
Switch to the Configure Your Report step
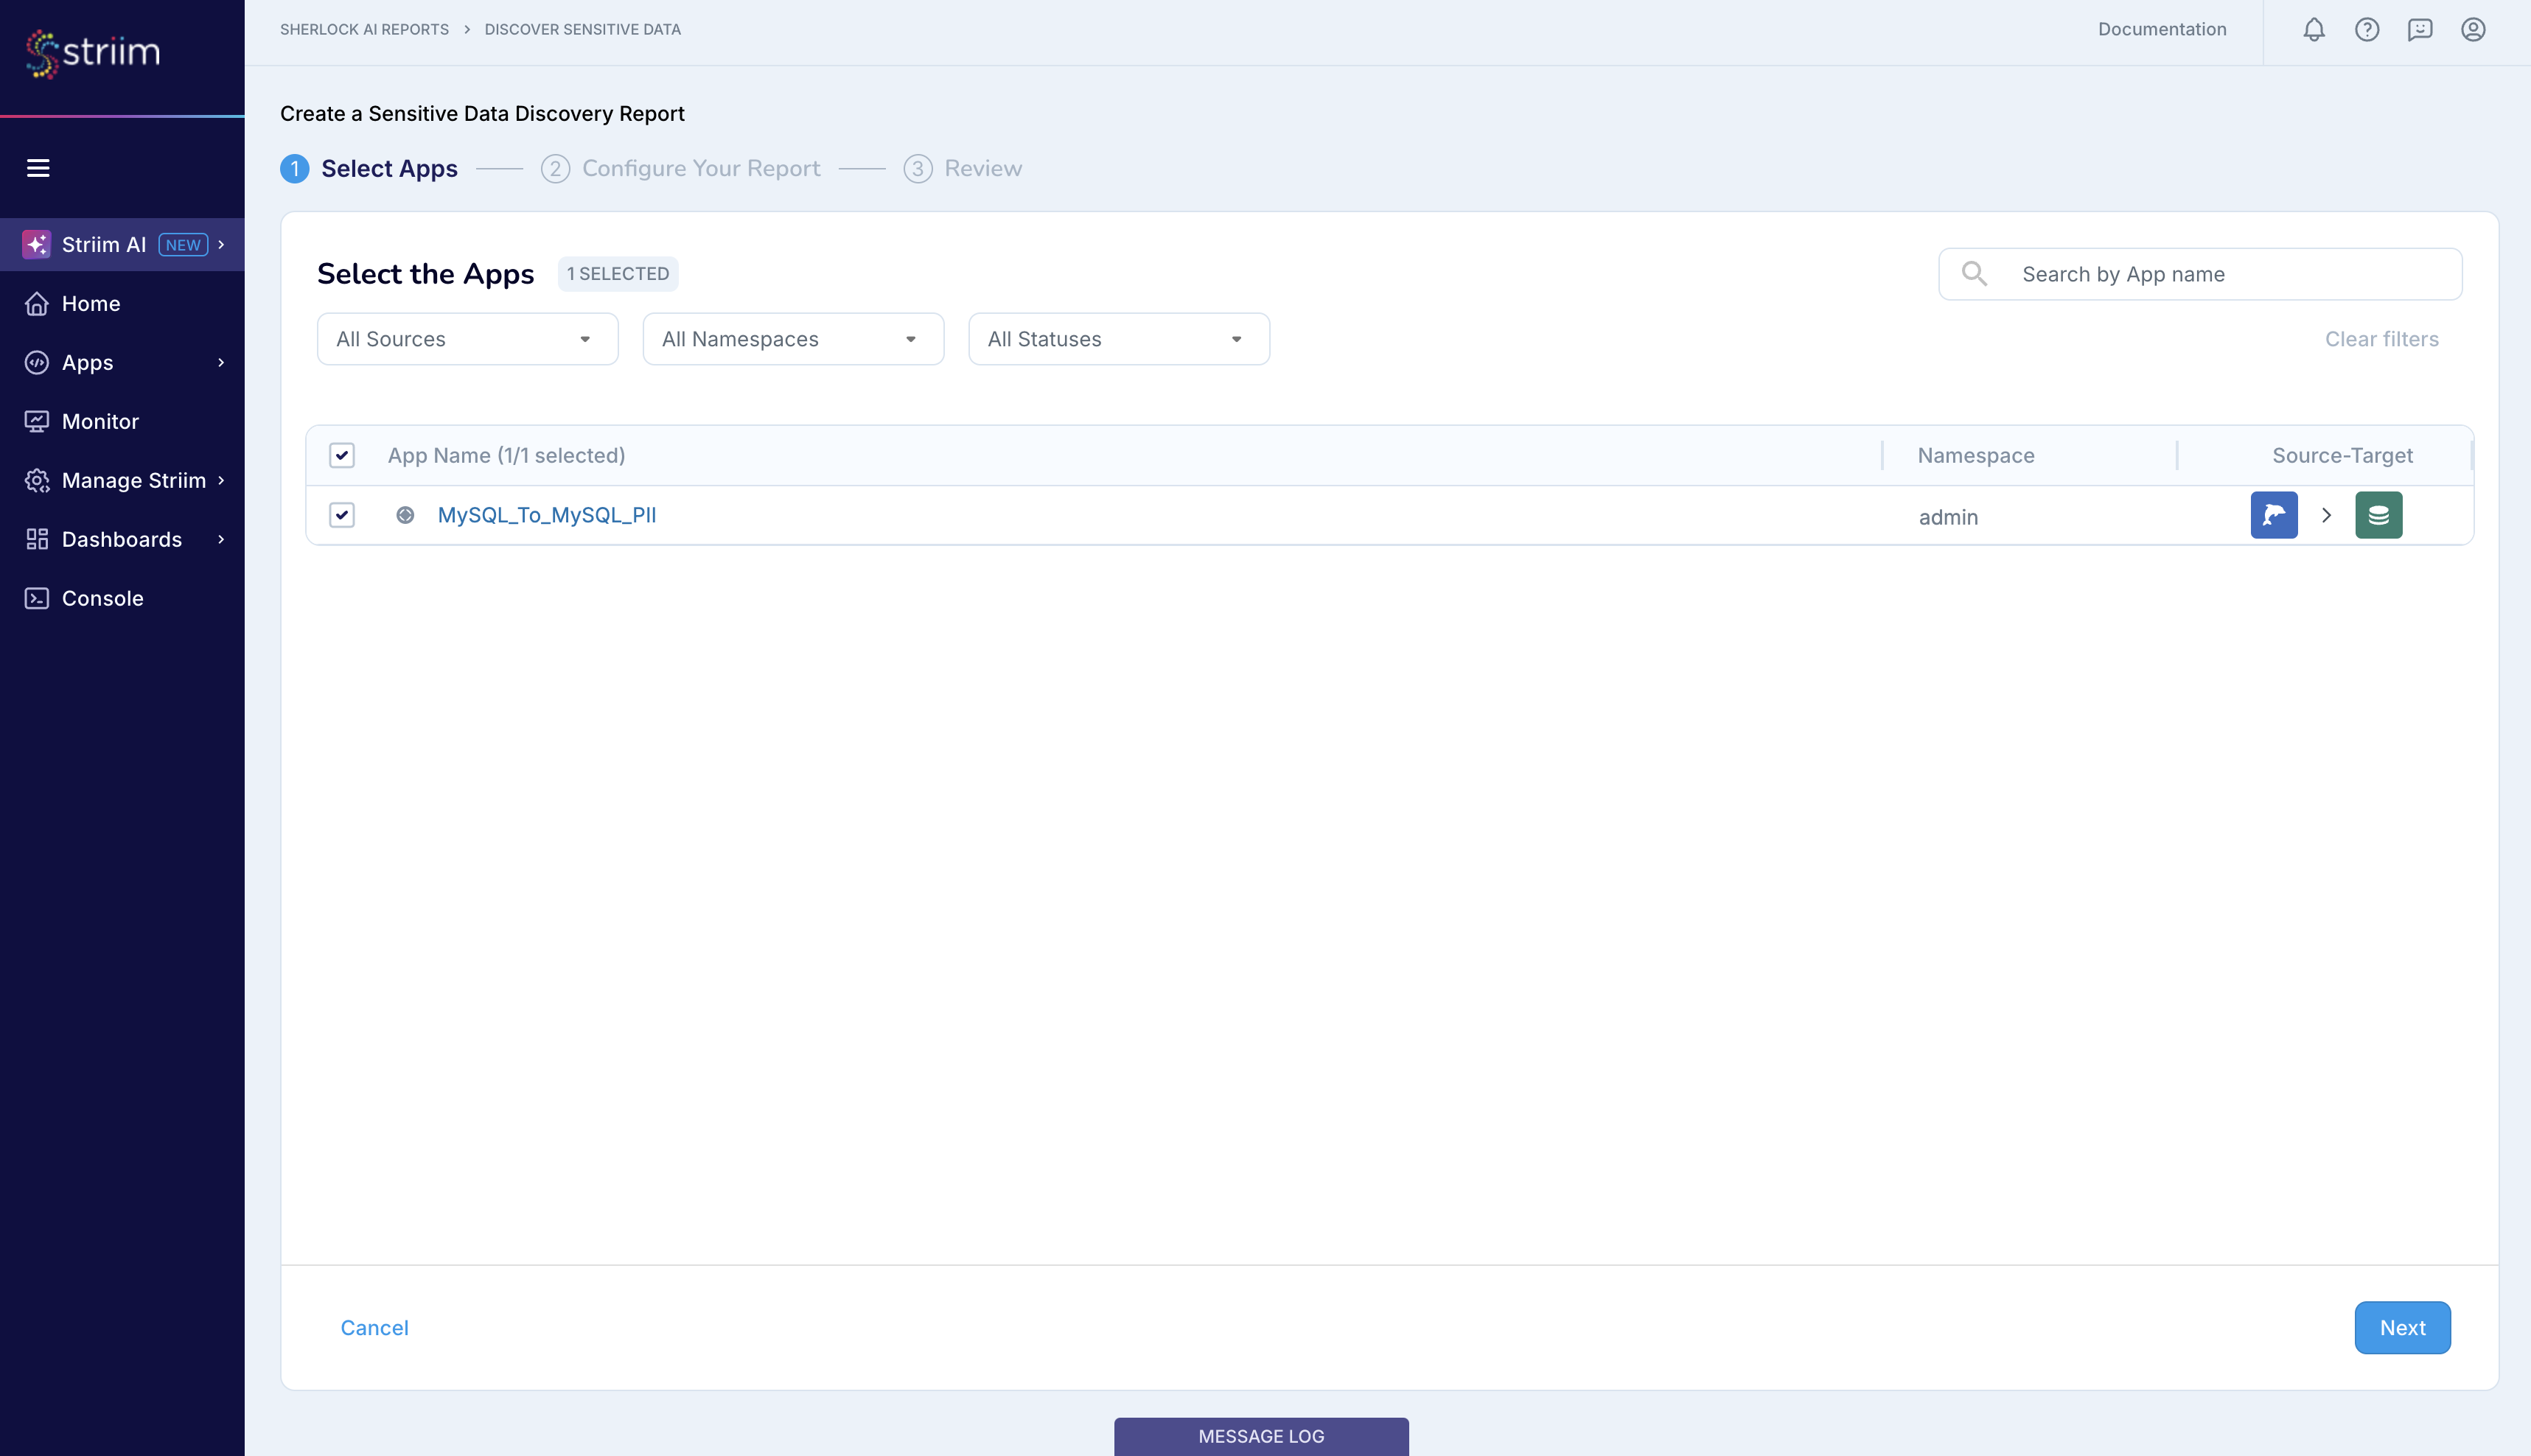coord(700,167)
